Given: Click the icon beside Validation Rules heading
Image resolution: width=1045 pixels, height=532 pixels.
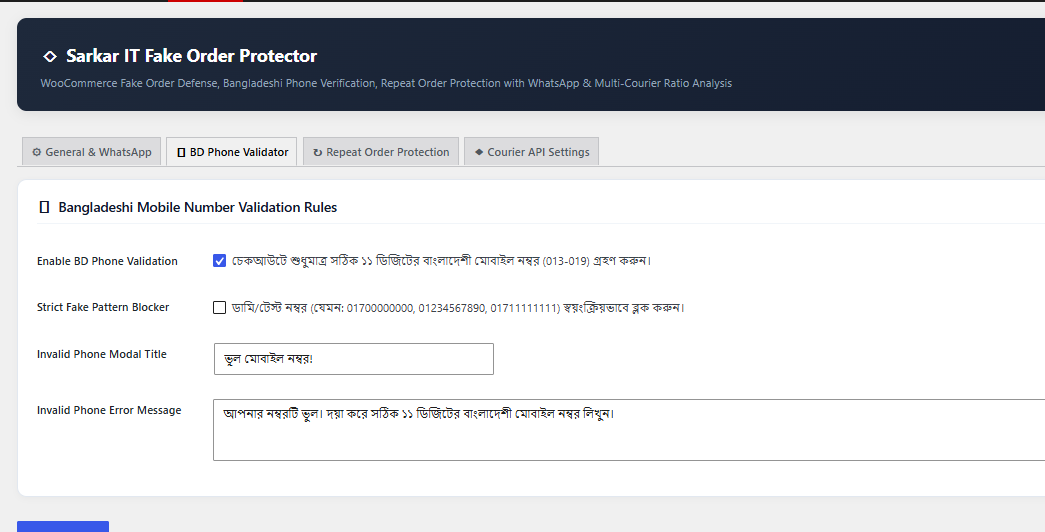Looking at the screenshot, I should point(45,207).
